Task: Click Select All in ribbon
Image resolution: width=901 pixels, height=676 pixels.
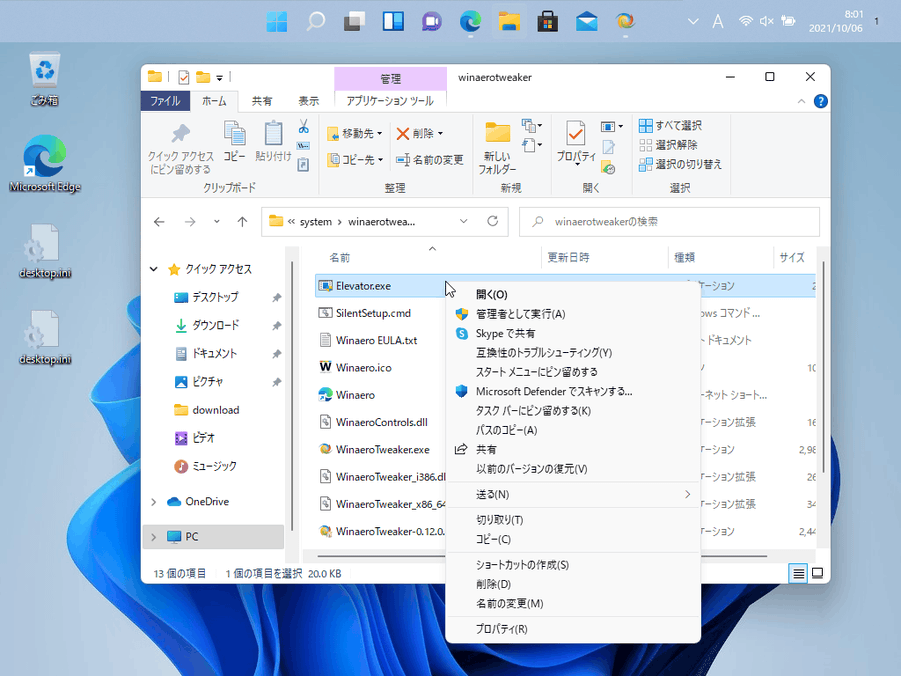Action: coord(670,125)
